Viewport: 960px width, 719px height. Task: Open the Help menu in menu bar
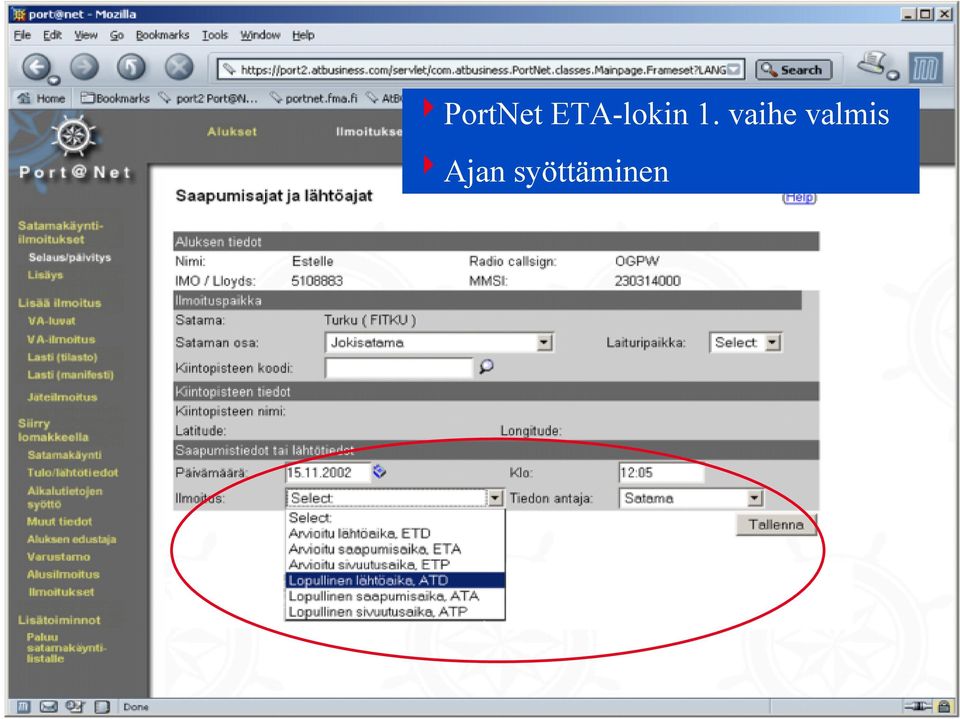click(x=303, y=35)
